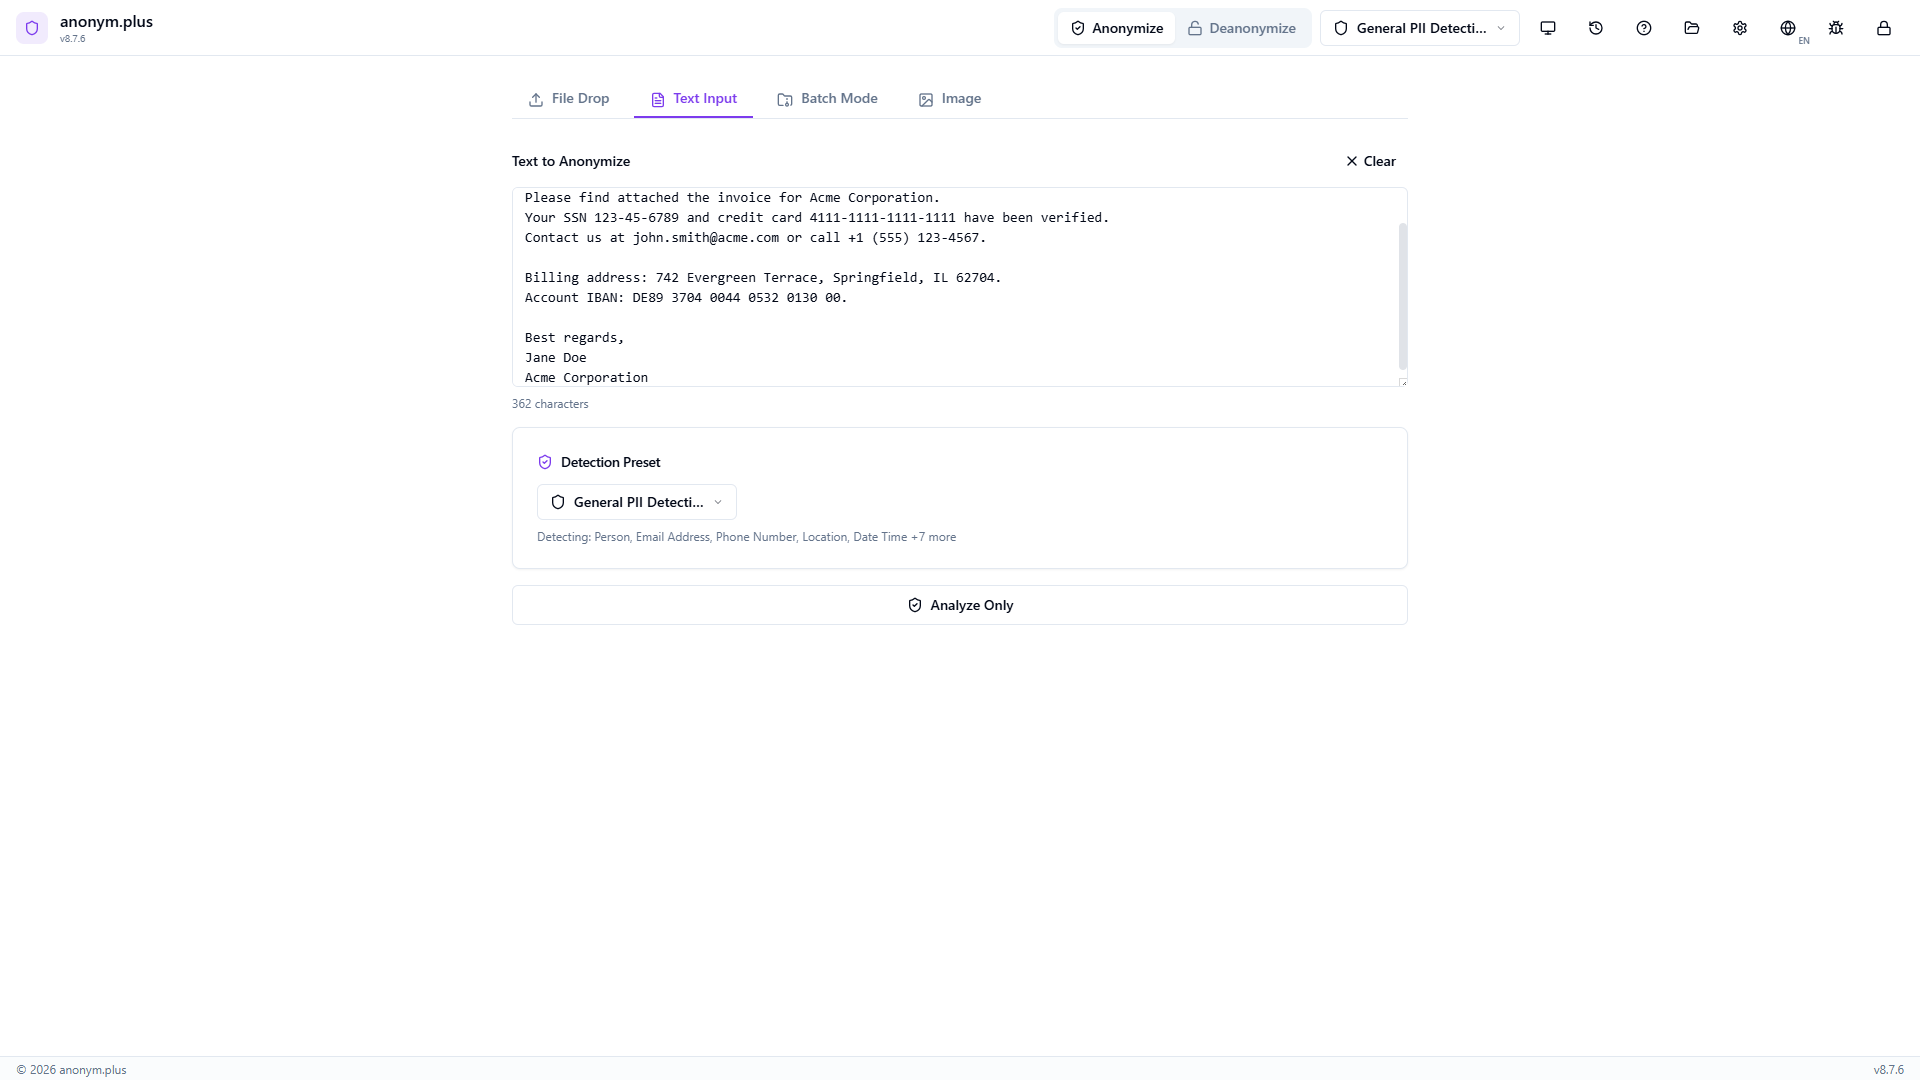Switch to the File Drop tab
The height and width of the screenshot is (1080, 1920).
pyautogui.click(x=569, y=99)
